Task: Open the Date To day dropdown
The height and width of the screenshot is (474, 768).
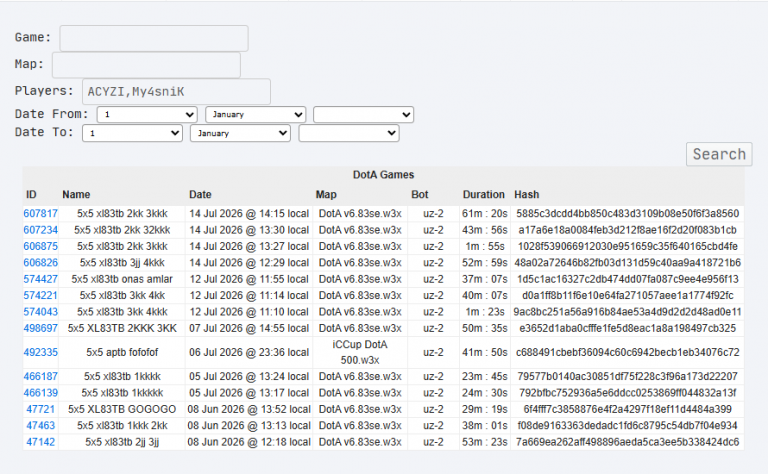Action: (x=133, y=133)
